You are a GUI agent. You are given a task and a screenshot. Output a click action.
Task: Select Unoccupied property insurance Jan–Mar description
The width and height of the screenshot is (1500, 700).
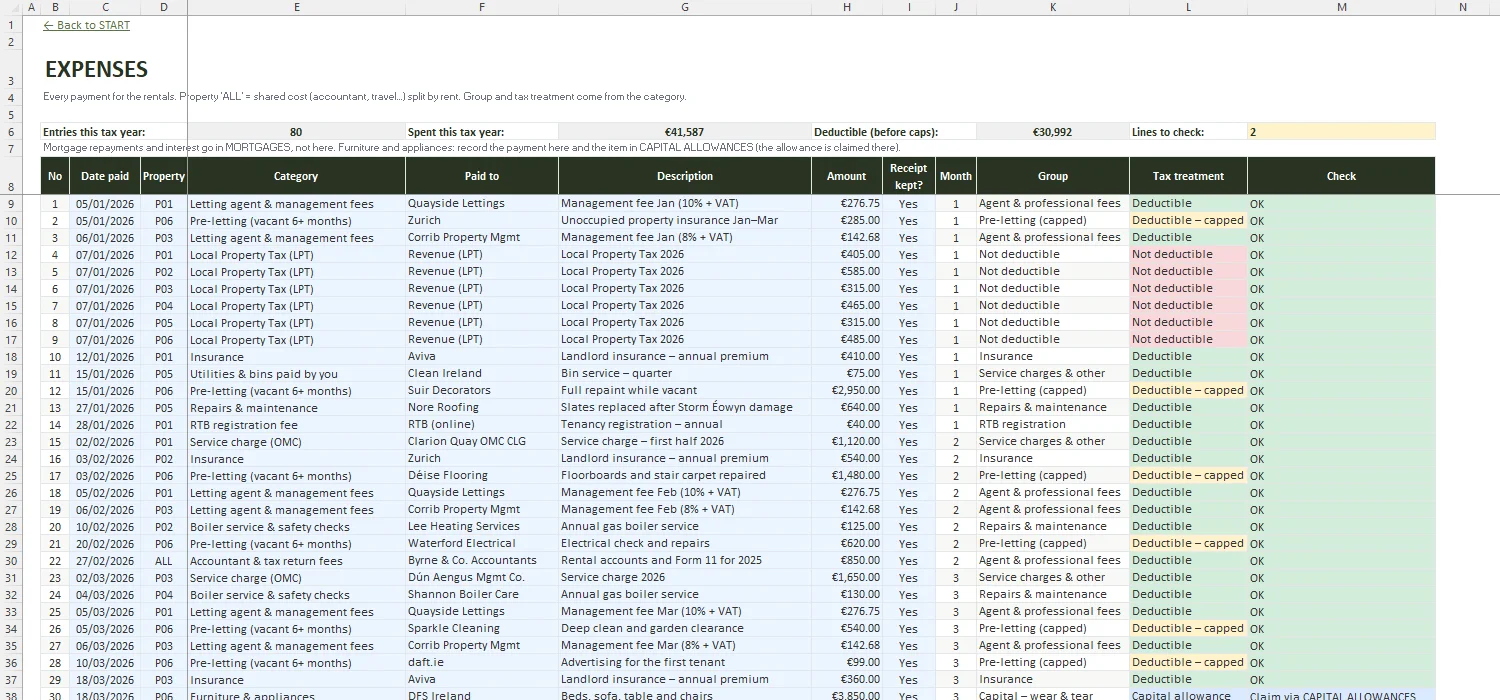click(x=684, y=220)
